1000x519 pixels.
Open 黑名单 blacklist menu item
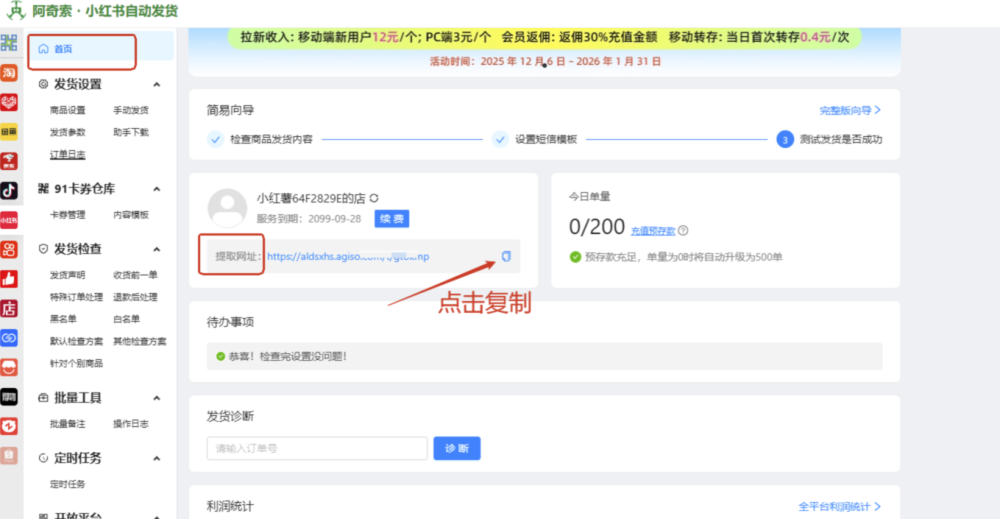coord(63,319)
